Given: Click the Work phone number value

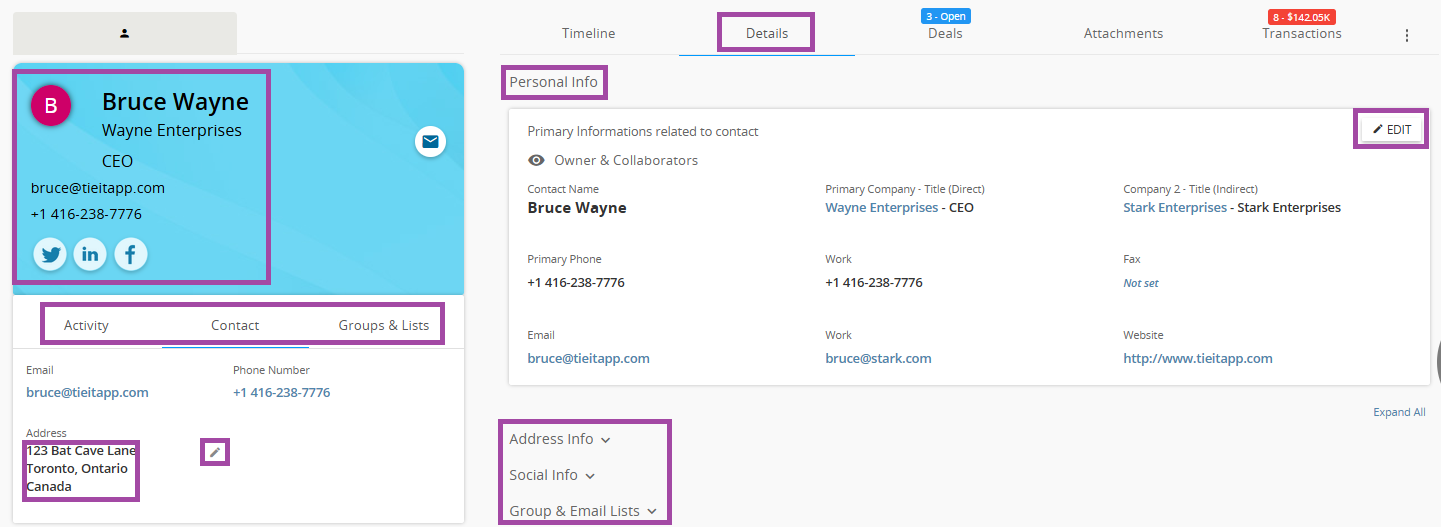Looking at the screenshot, I should tap(874, 283).
